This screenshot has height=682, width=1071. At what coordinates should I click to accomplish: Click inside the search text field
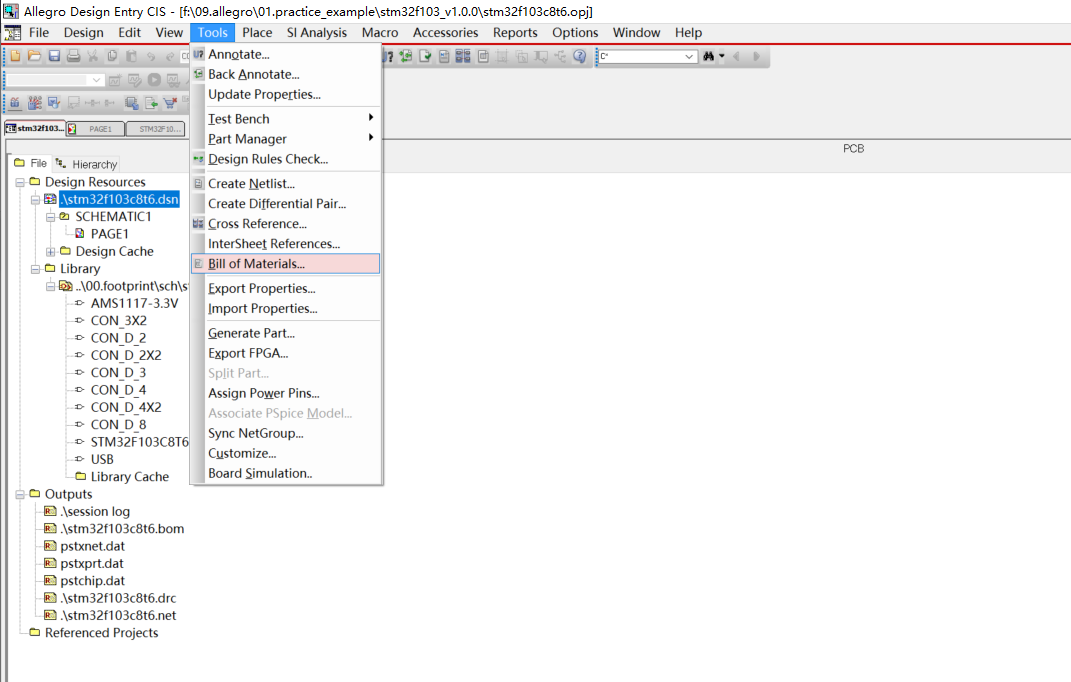(x=640, y=56)
